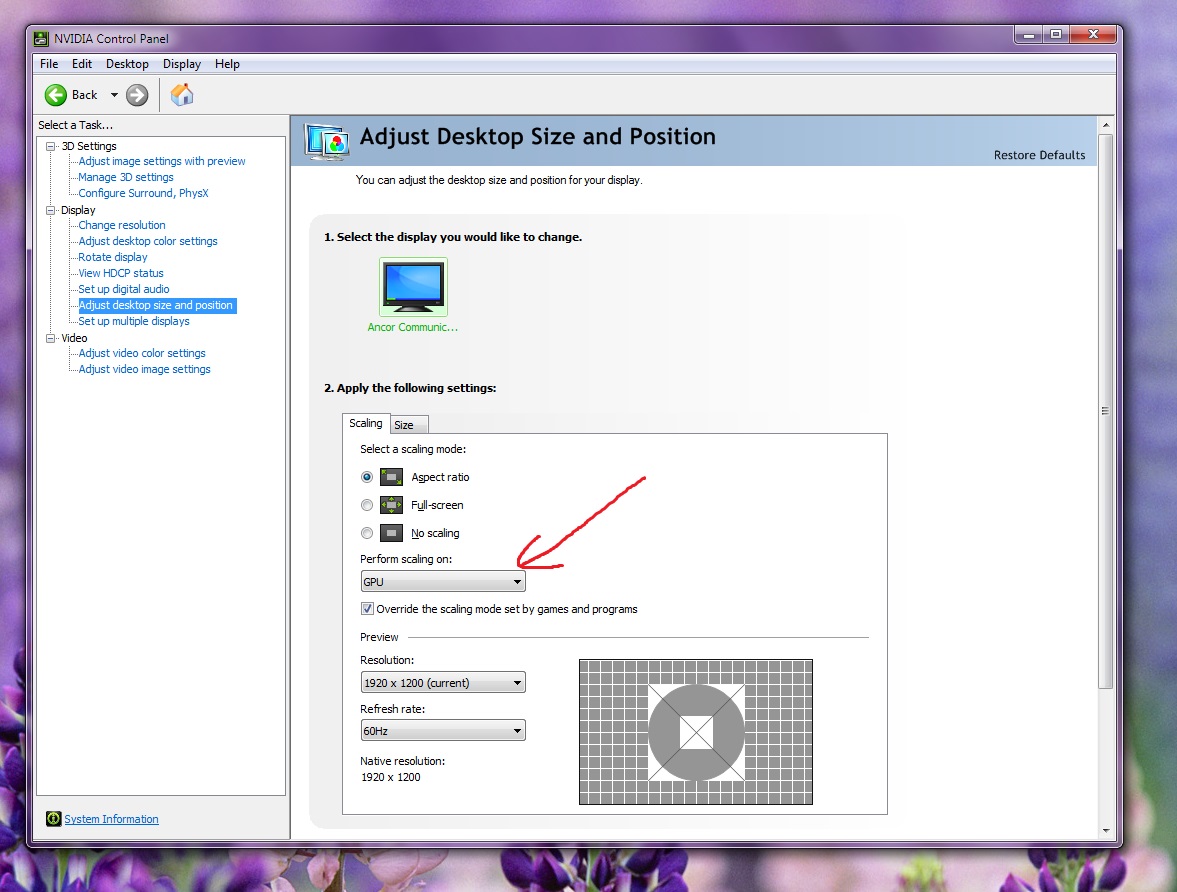1177x892 pixels.
Task: Collapse the Video tree node
Action: (x=51, y=339)
